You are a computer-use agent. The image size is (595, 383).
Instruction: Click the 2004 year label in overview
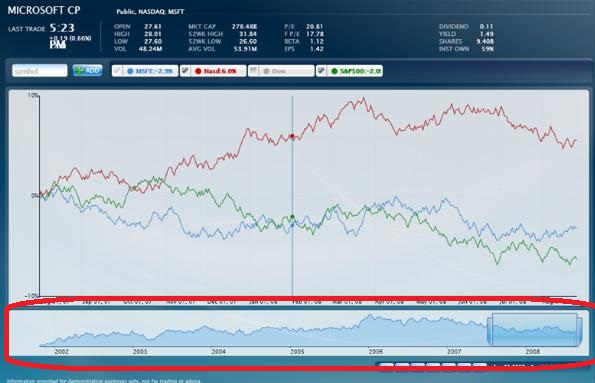point(219,352)
